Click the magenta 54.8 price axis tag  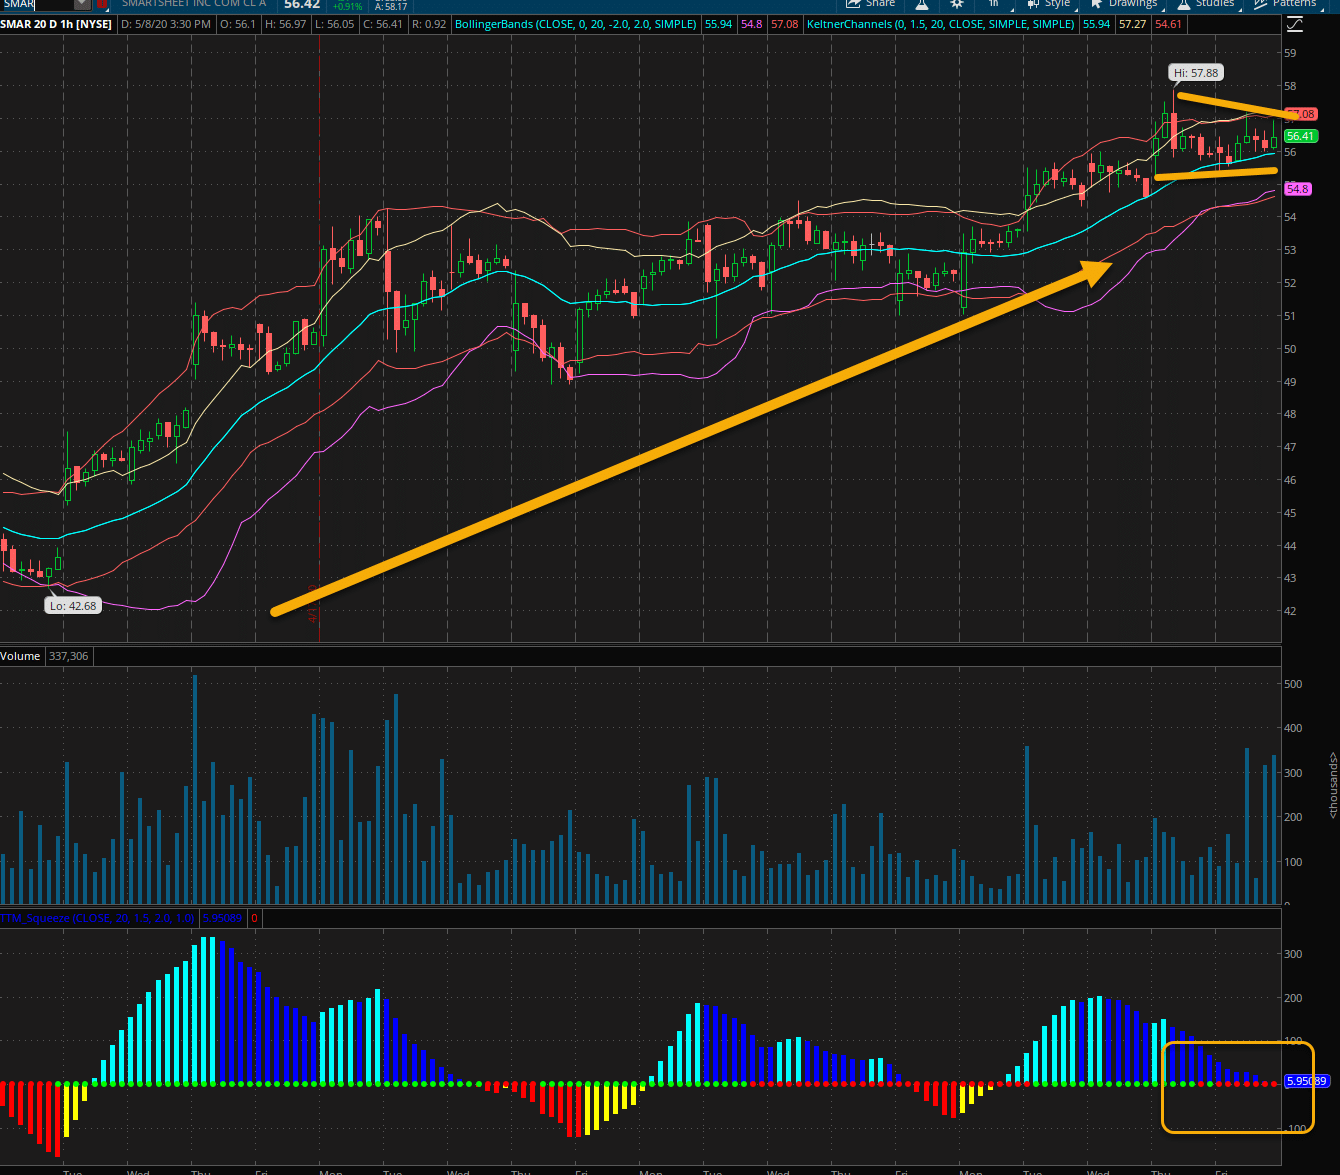[x=1297, y=189]
